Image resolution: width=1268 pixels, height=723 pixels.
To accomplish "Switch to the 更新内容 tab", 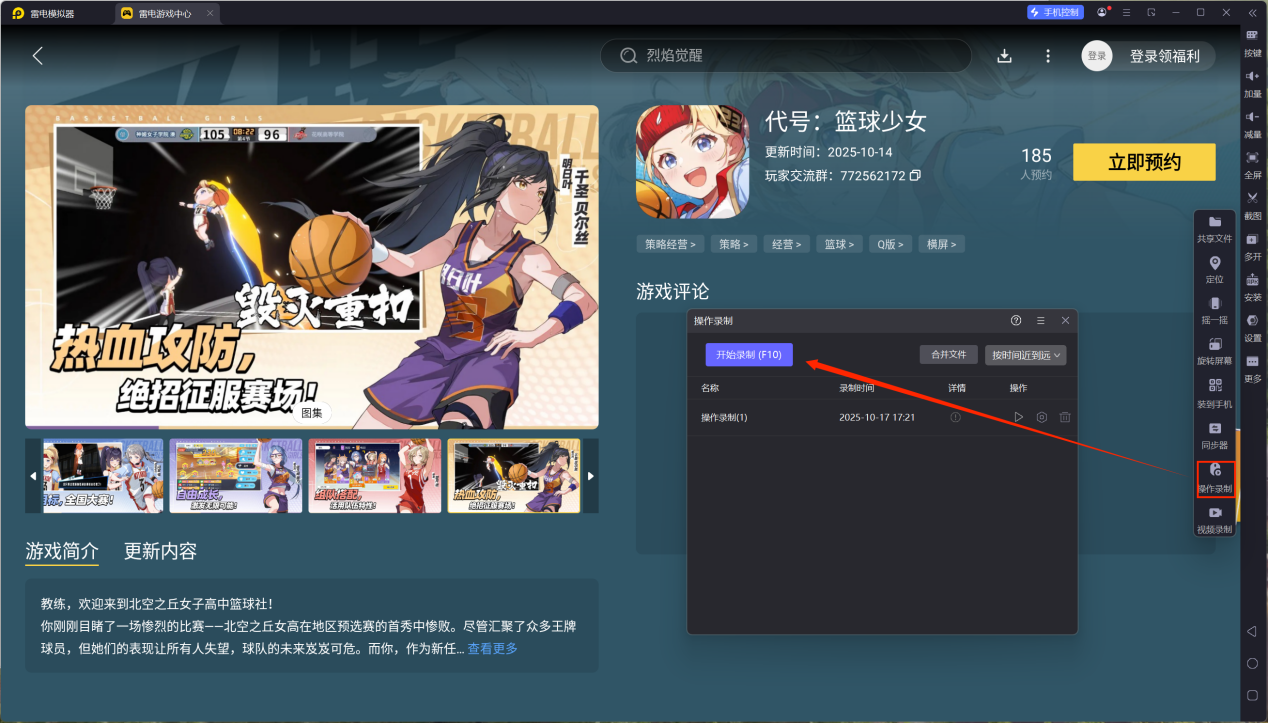I will tap(160, 551).
